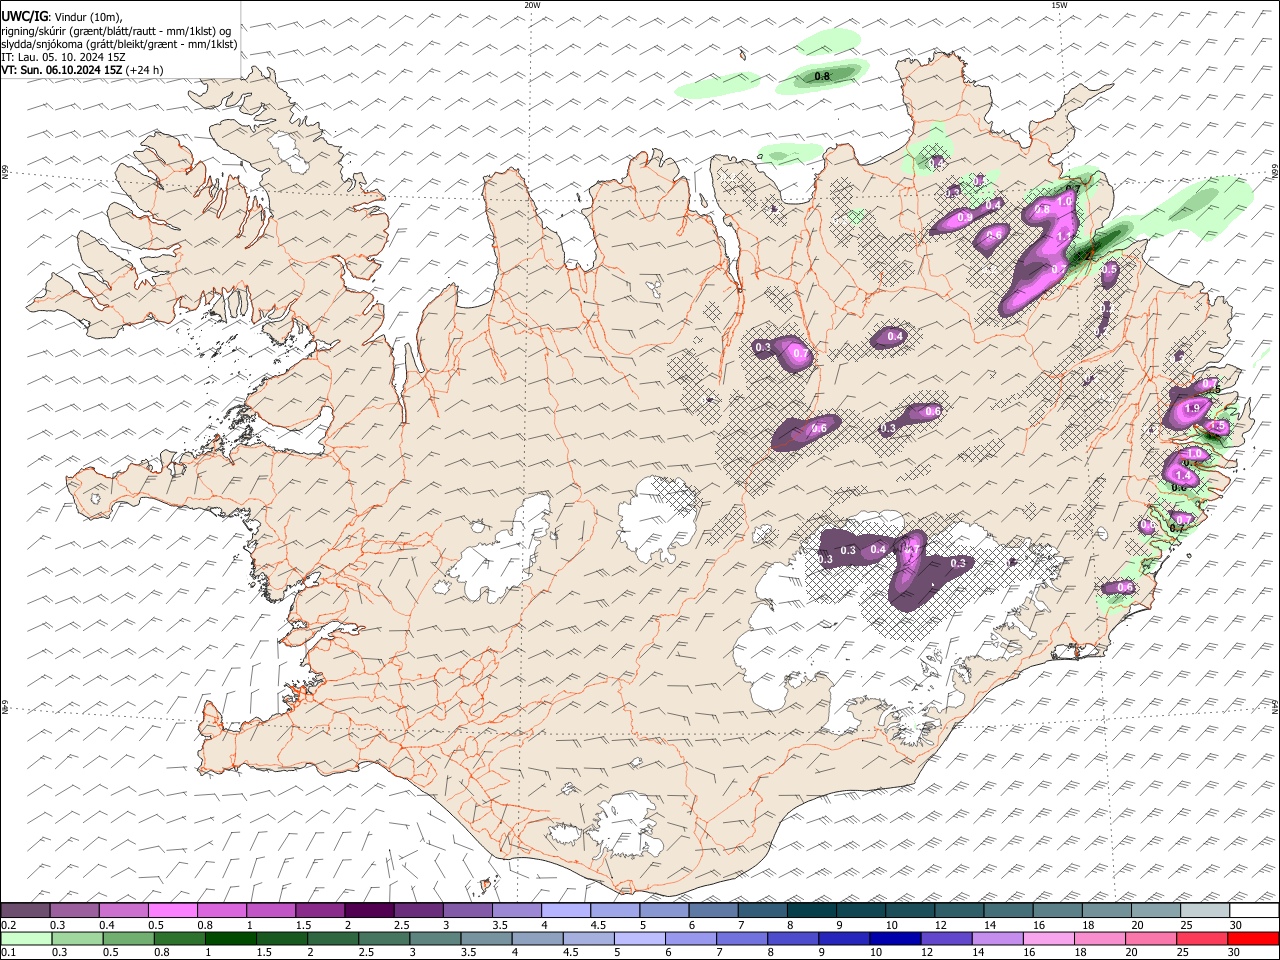Click the white top-row swatch labeled 30
1280x960 pixels.
1255,911
